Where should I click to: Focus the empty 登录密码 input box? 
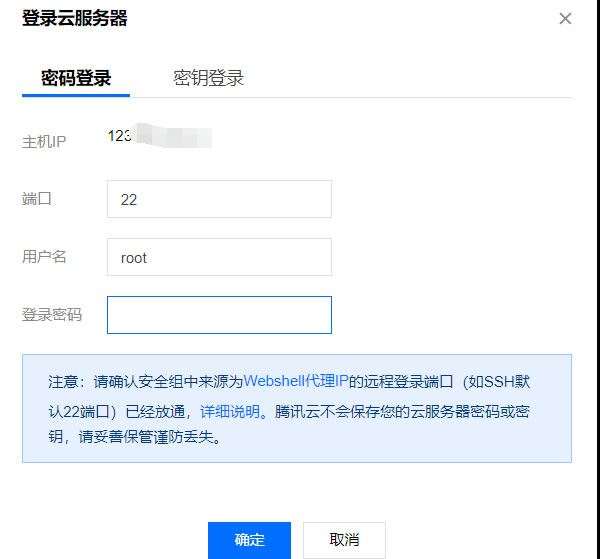[219, 315]
